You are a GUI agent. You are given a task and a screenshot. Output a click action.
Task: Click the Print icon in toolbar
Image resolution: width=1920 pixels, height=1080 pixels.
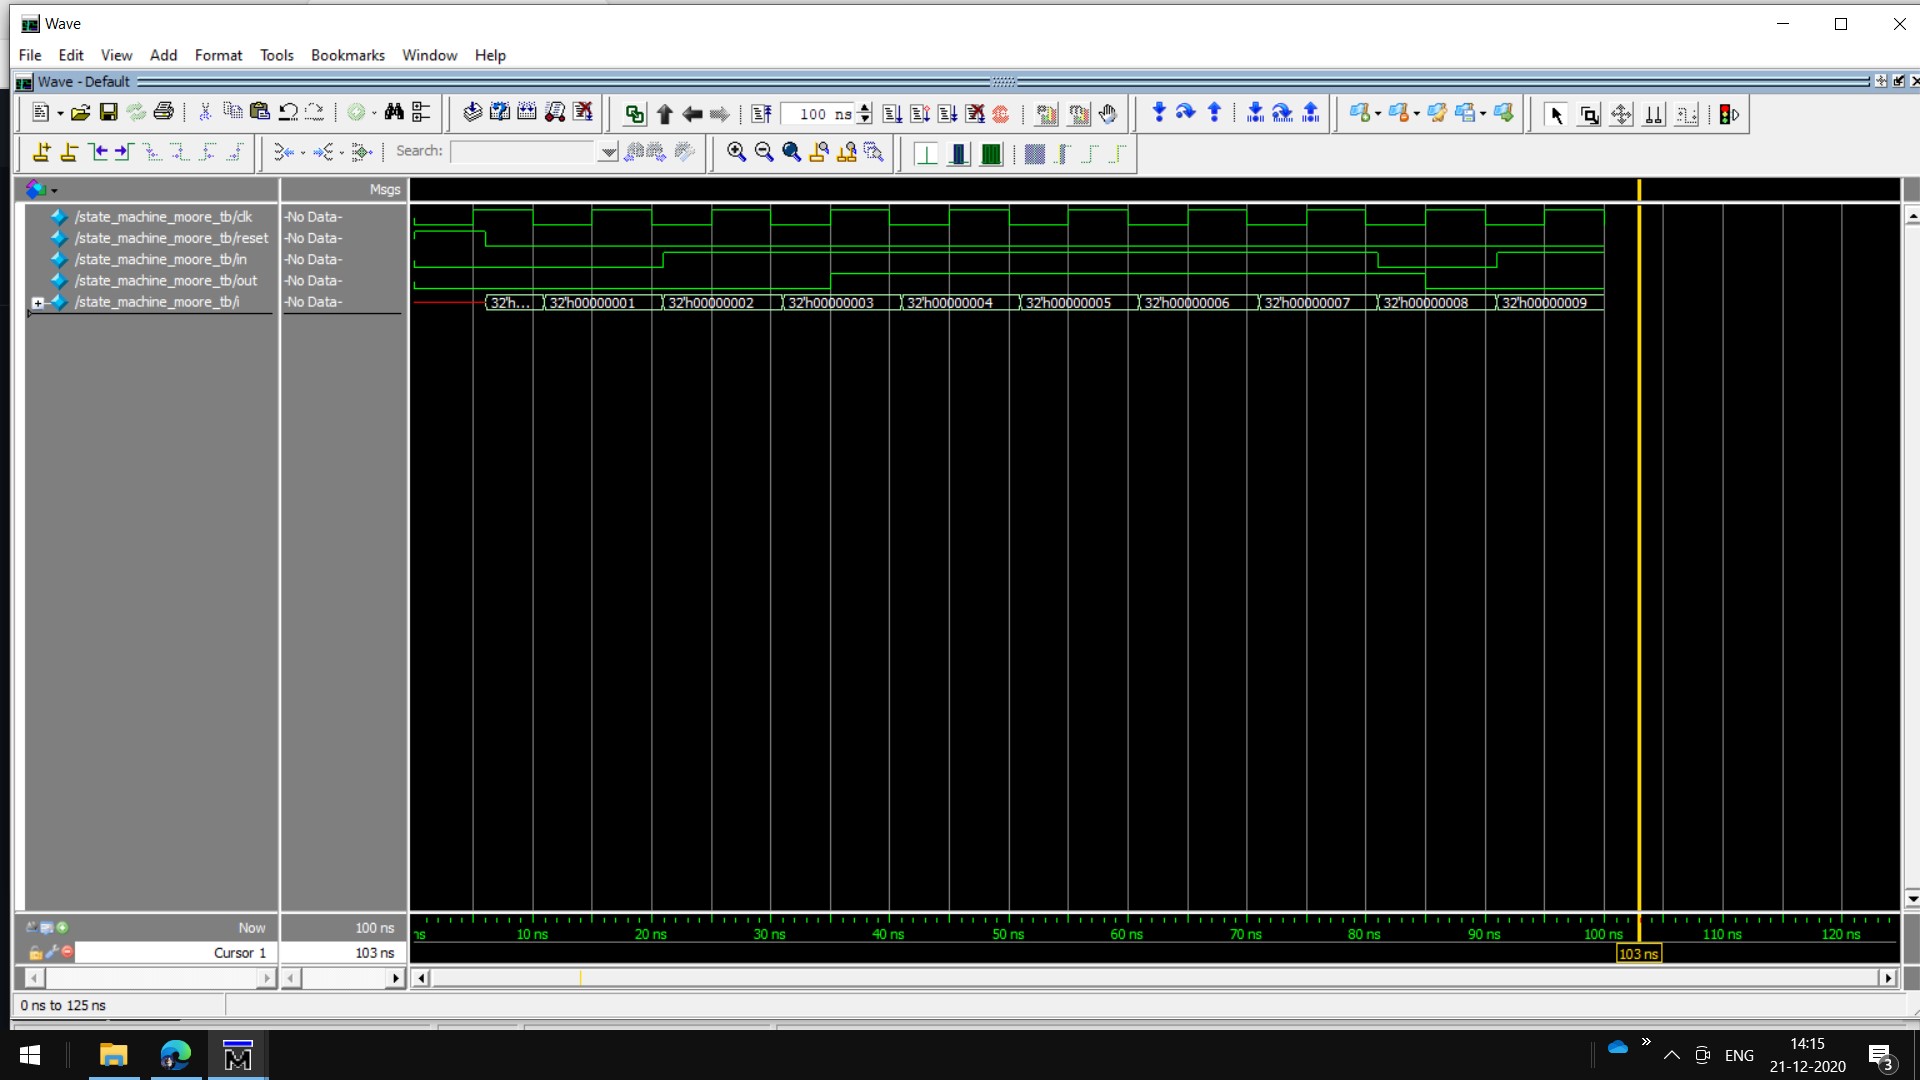point(164,113)
